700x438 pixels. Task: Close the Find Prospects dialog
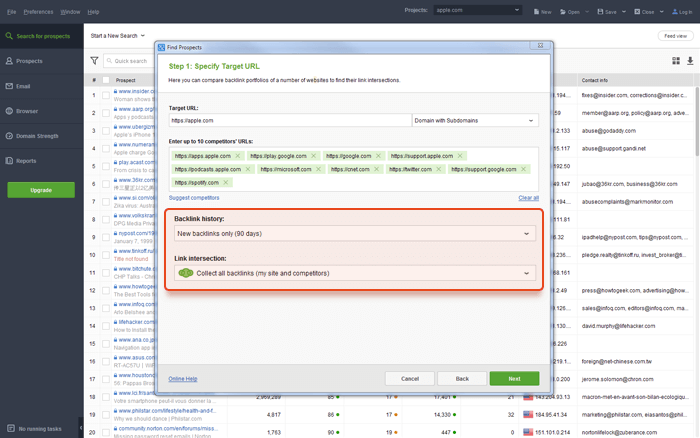pyautogui.click(x=540, y=46)
